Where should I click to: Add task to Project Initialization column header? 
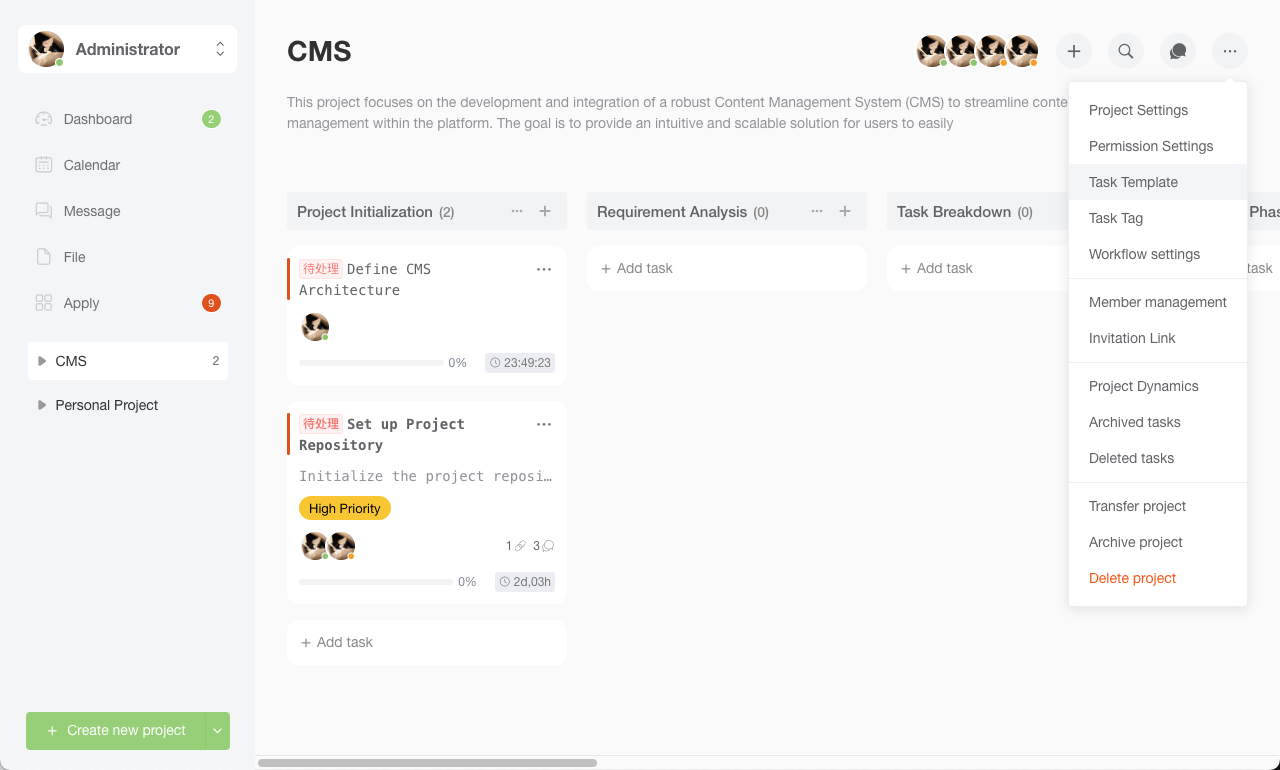[545, 211]
